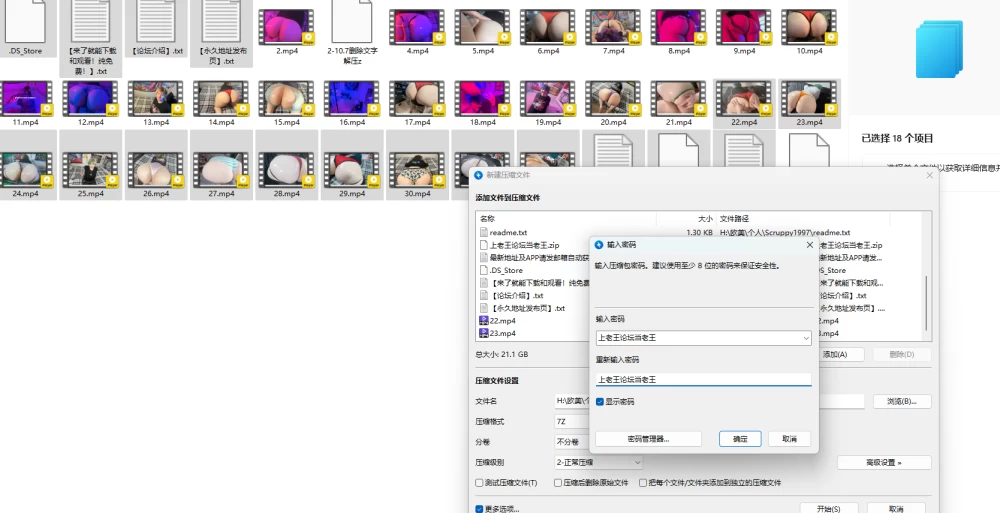Select the 23.mp4 row in archive list
The height and width of the screenshot is (513, 1000).
tap(534, 334)
